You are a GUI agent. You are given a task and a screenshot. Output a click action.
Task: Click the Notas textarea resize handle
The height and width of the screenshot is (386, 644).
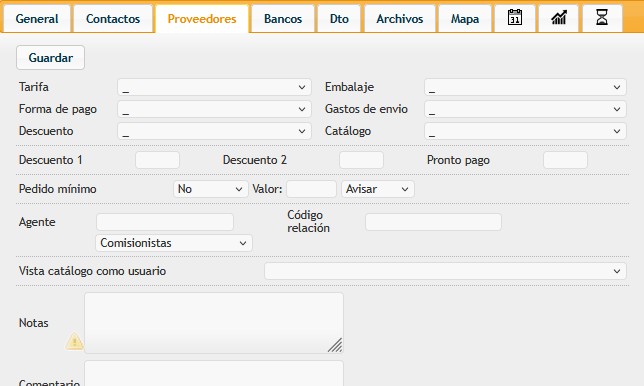coord(335,345)
